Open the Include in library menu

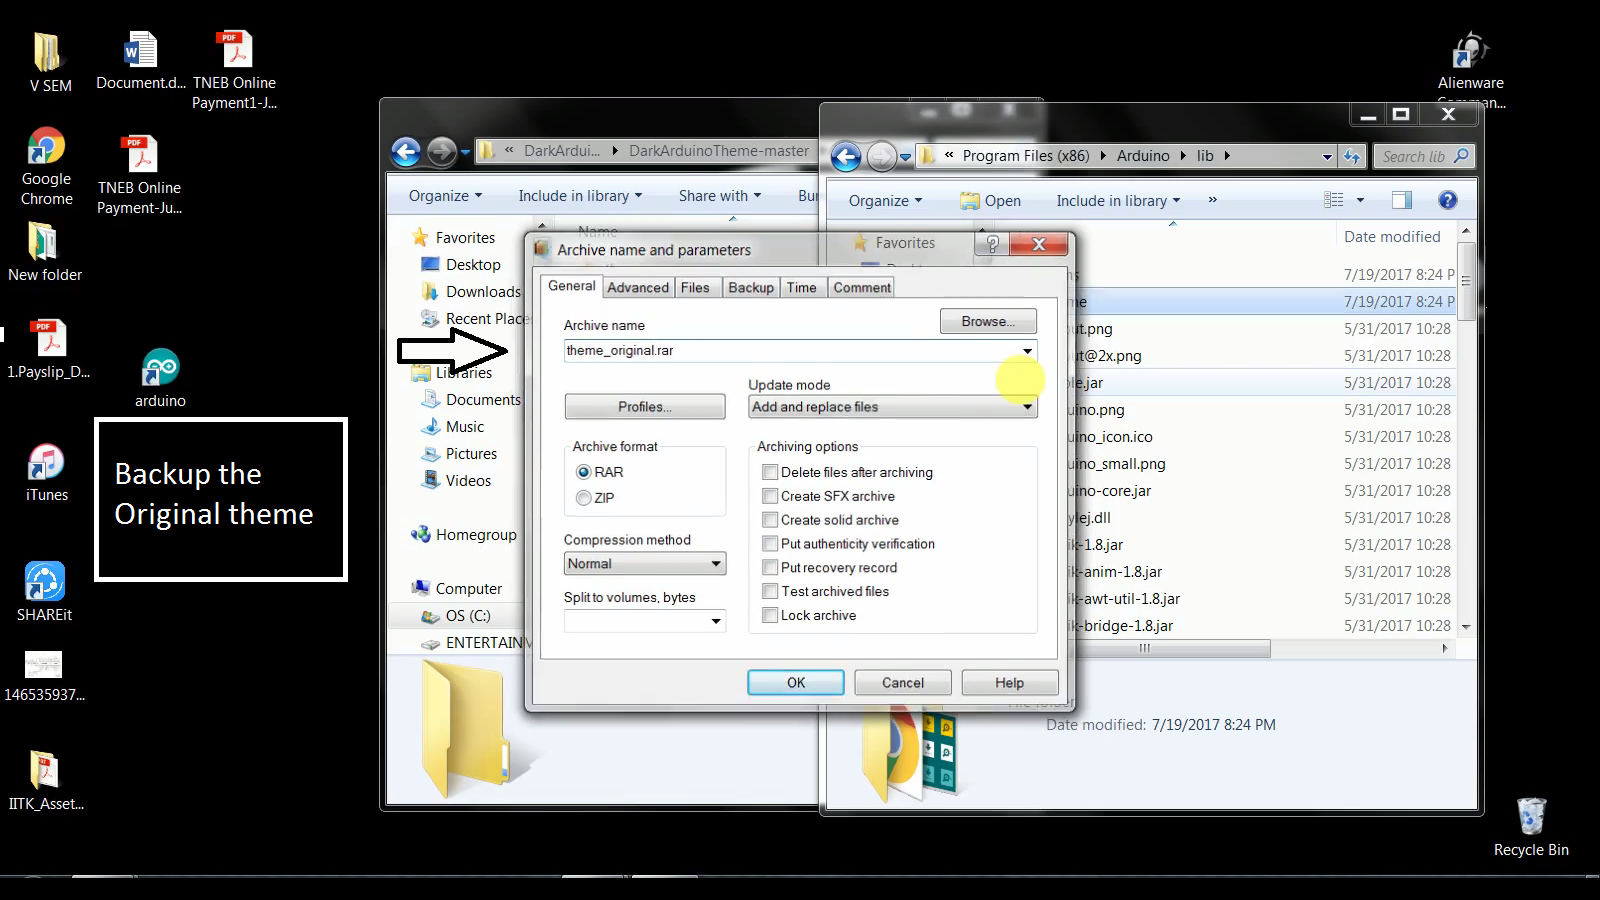tap(1116, 200)
